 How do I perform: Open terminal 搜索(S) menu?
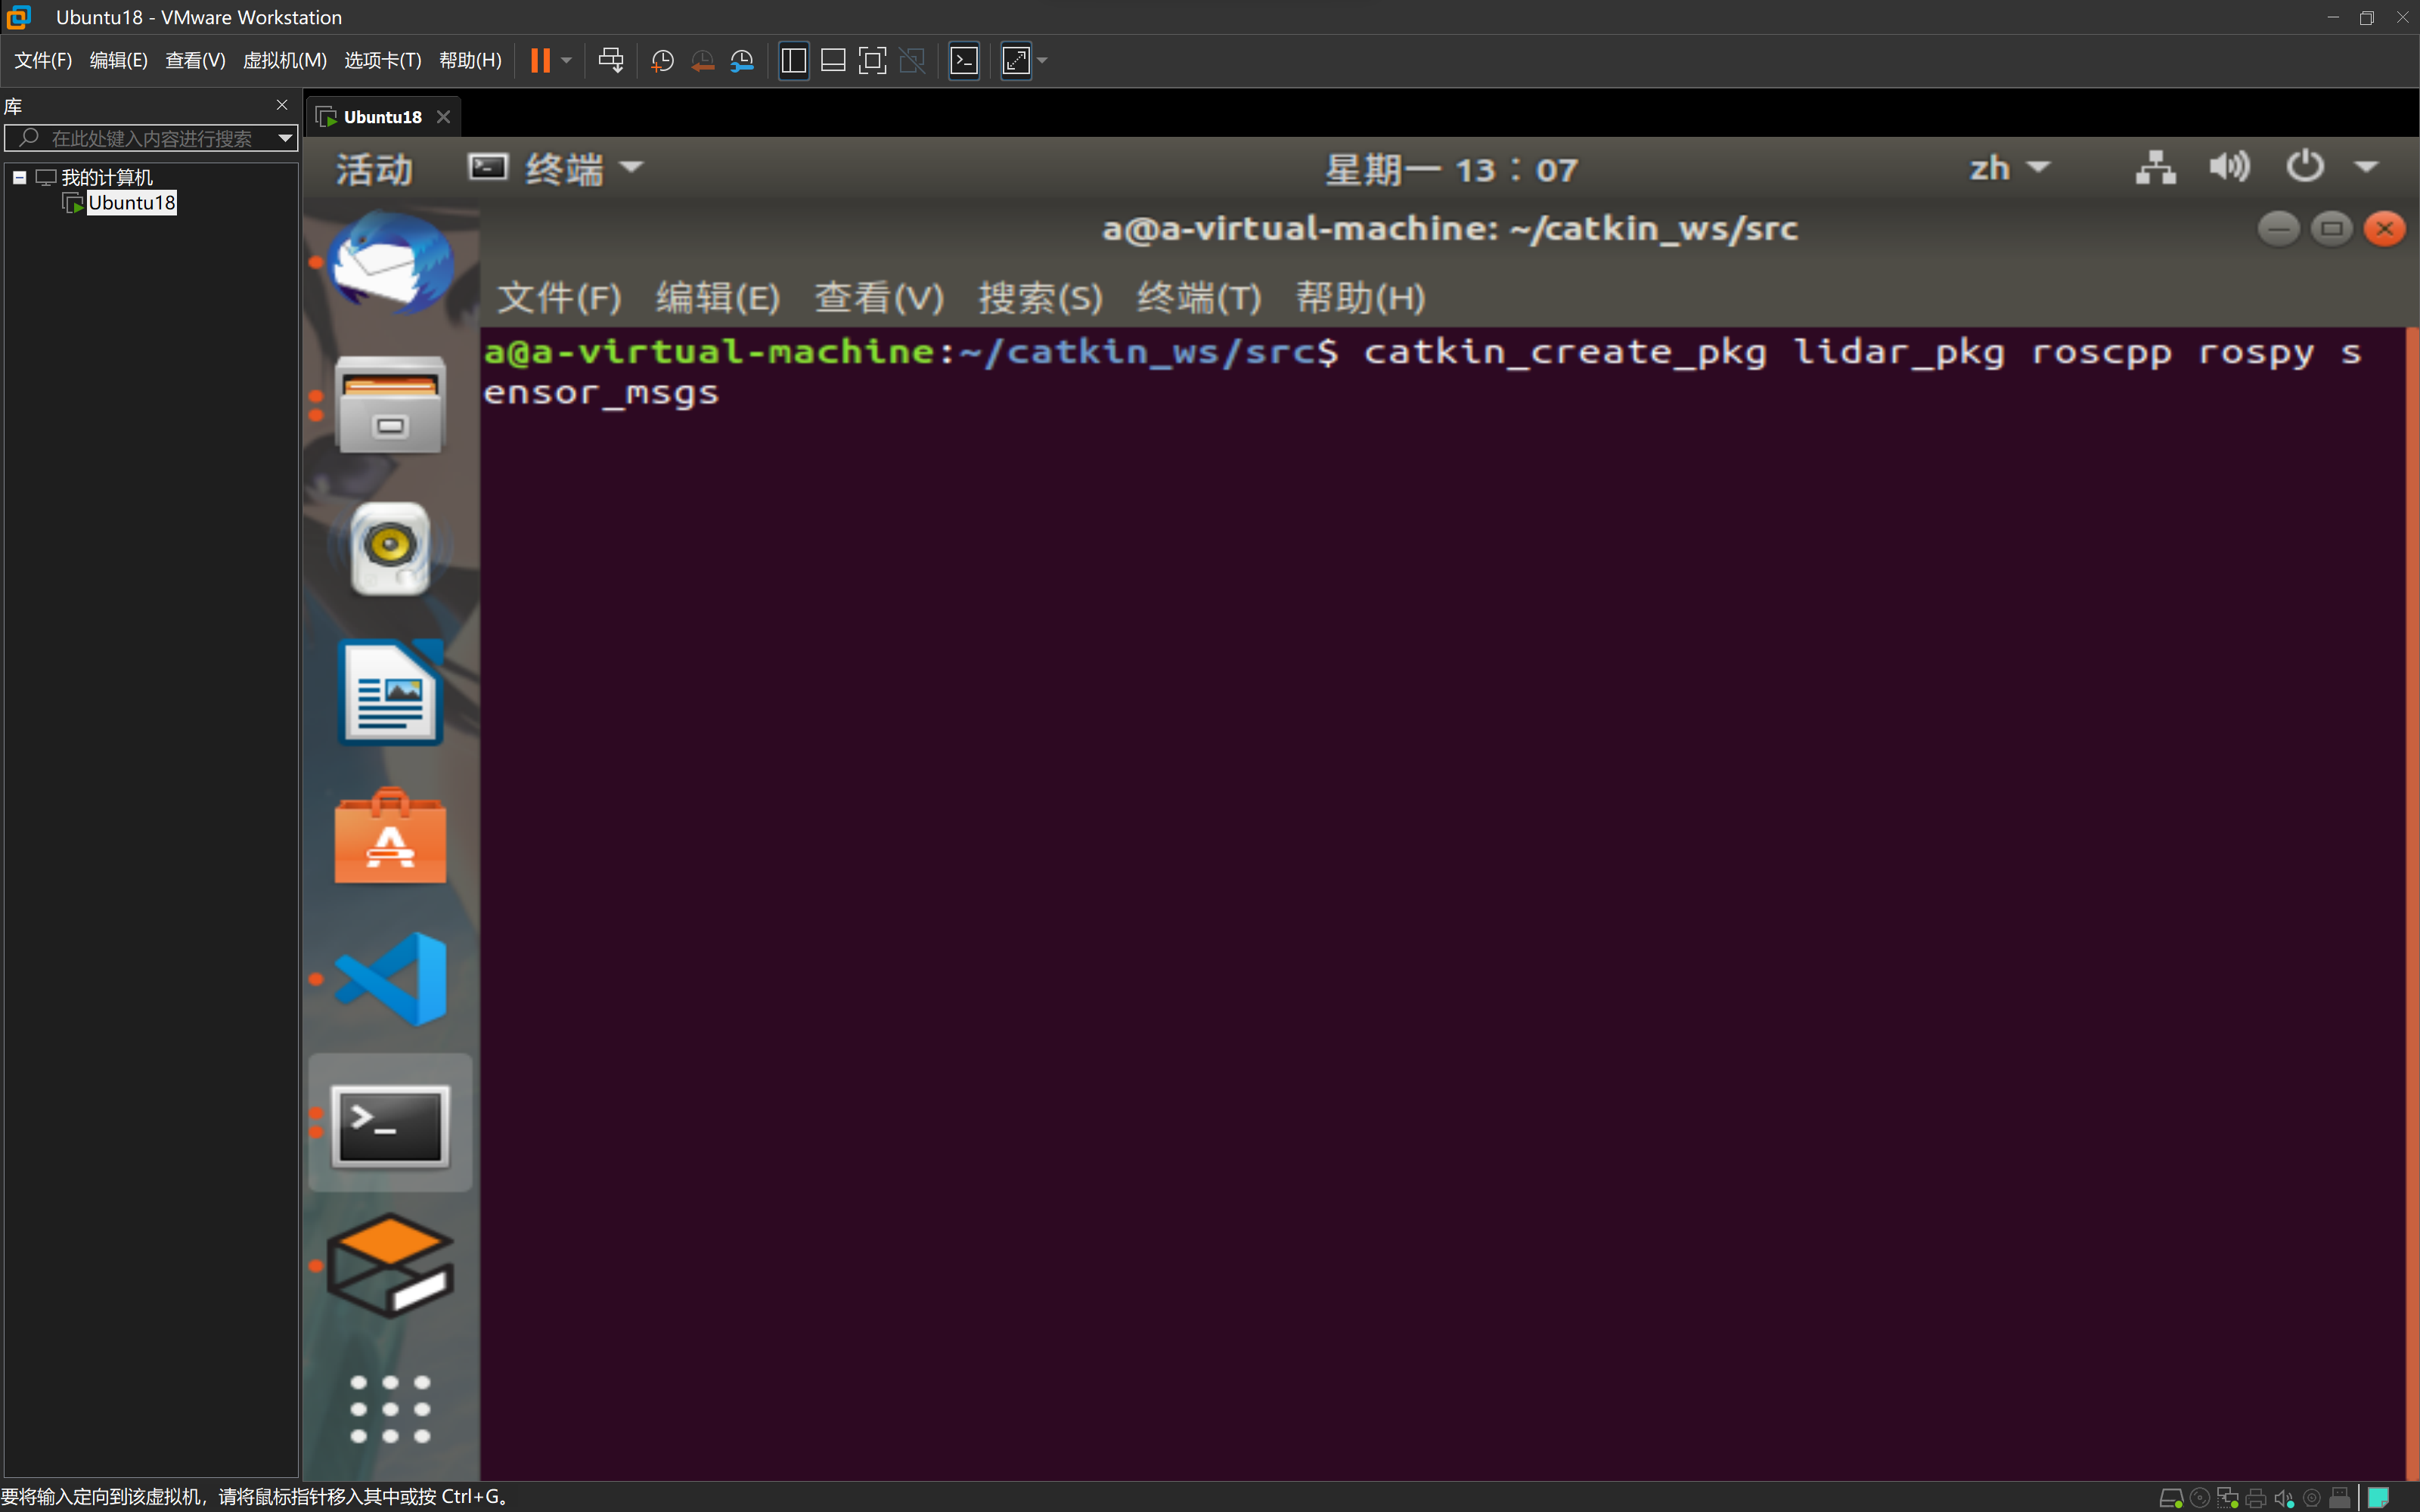click(x=1040, y=297)
